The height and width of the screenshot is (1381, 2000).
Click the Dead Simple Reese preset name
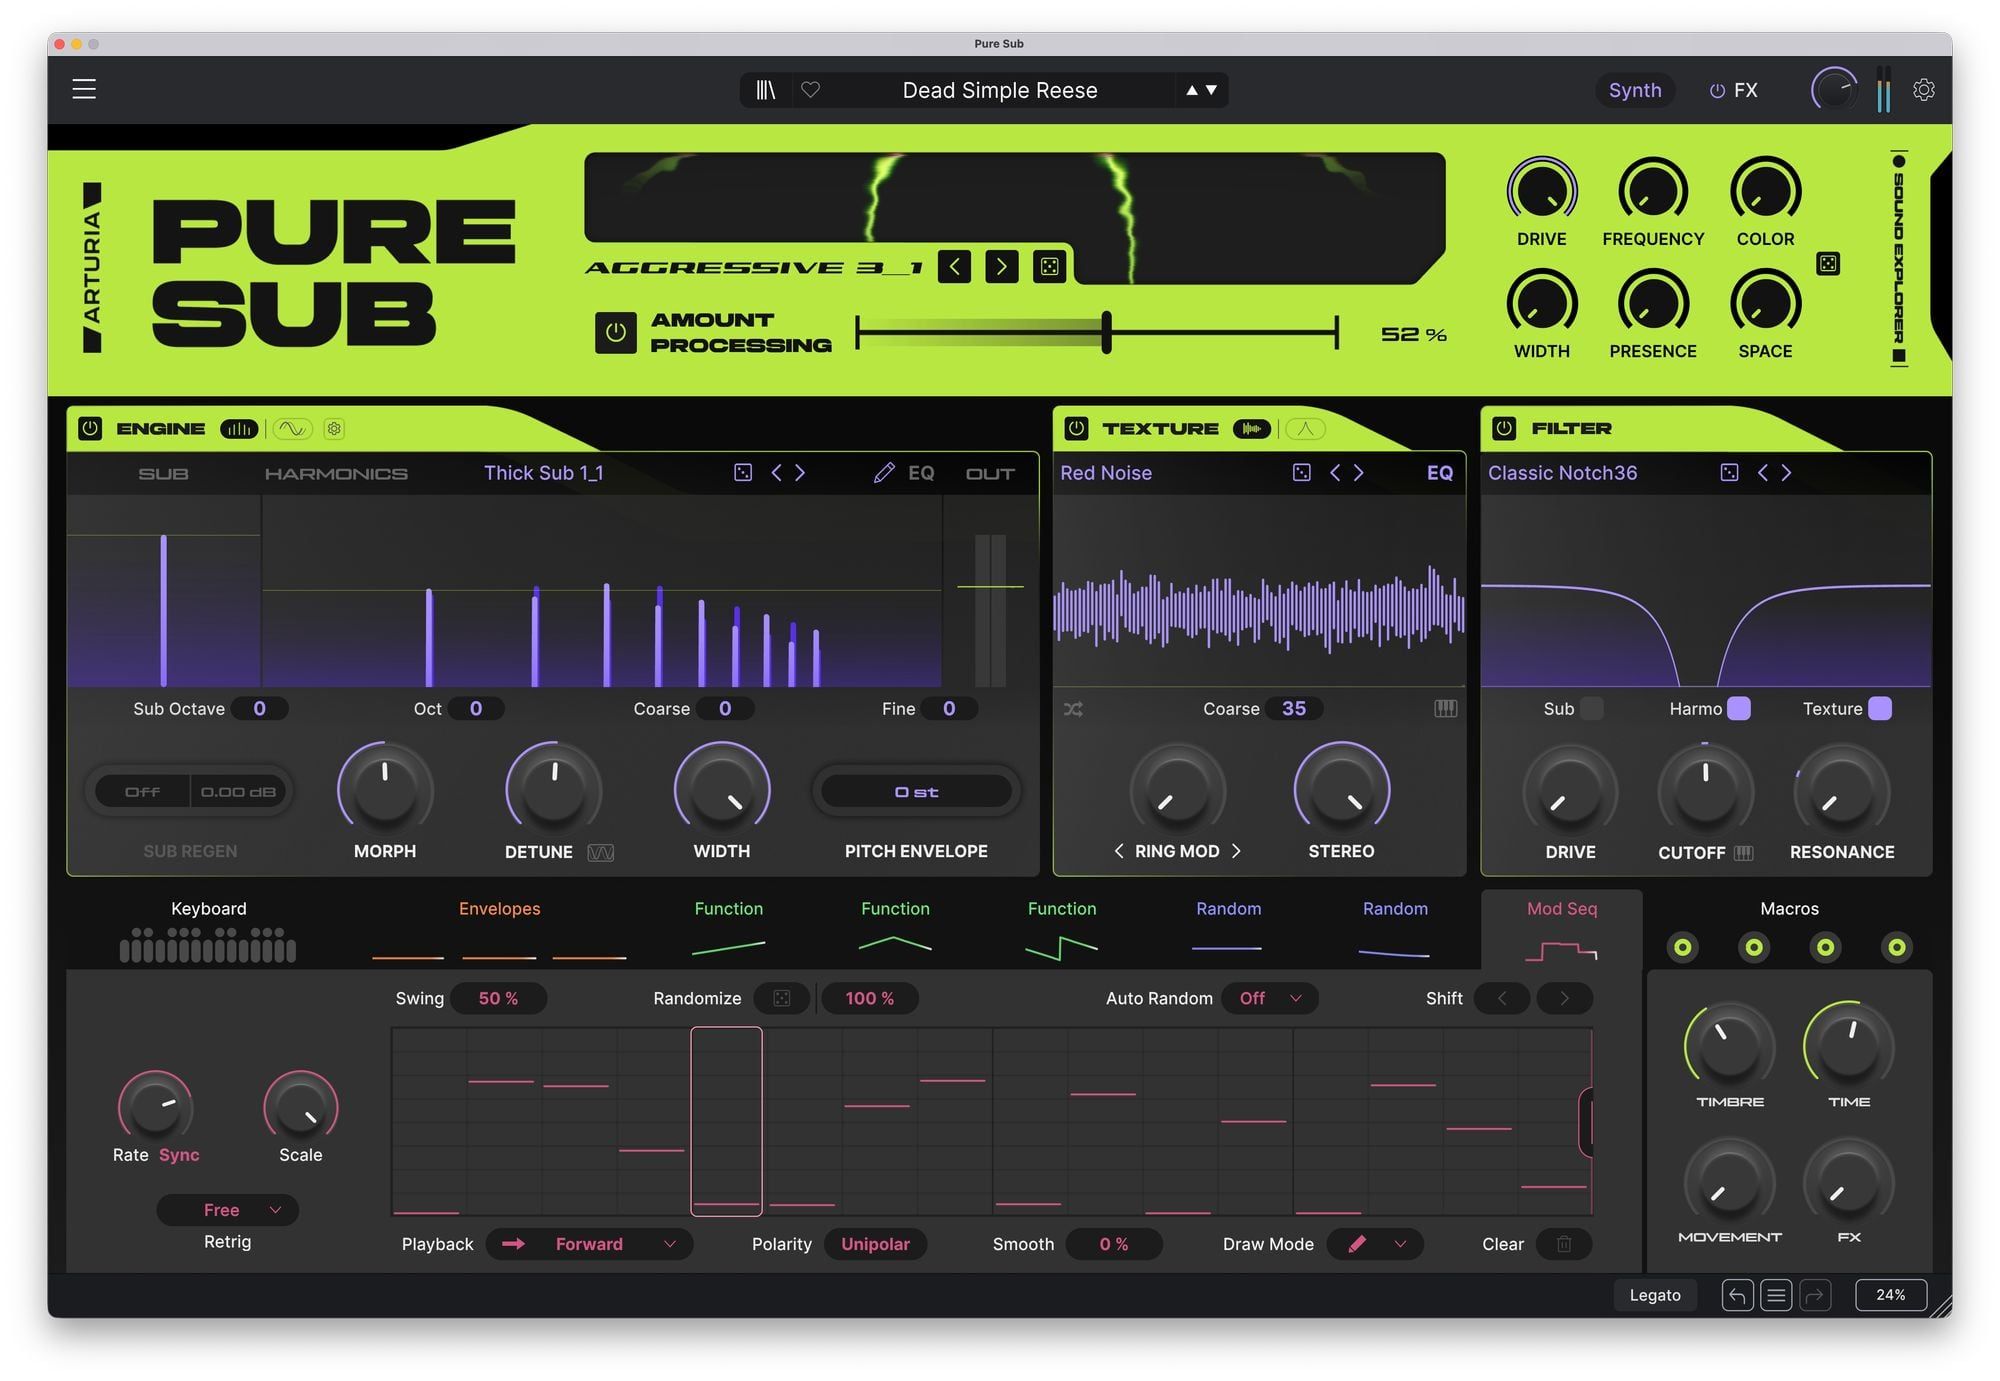pyautogui.click(x=1000, y=90)
